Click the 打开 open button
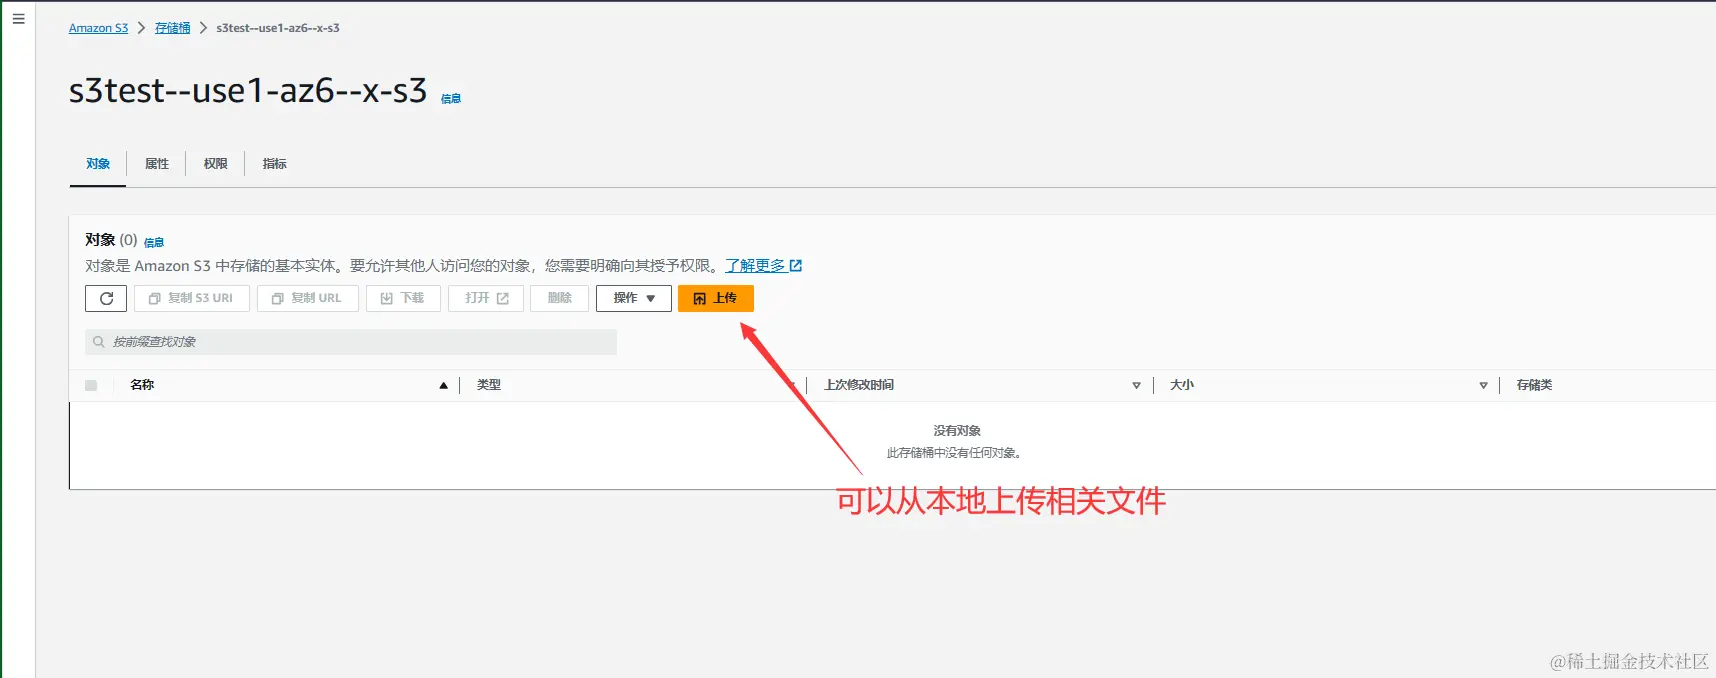 point(486,298)
